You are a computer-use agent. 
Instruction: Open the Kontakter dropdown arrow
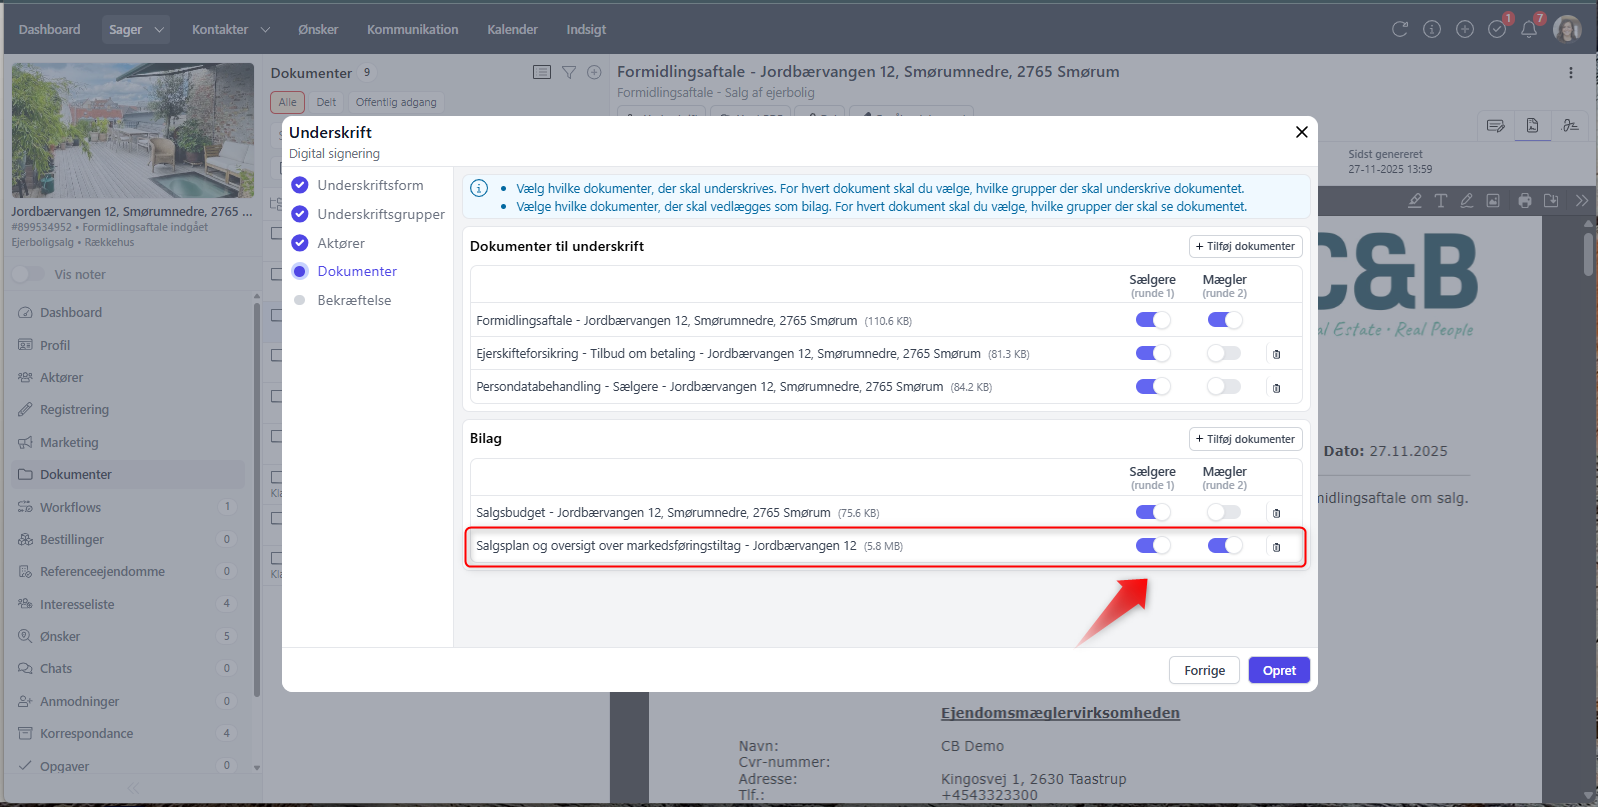coord(265,30)
